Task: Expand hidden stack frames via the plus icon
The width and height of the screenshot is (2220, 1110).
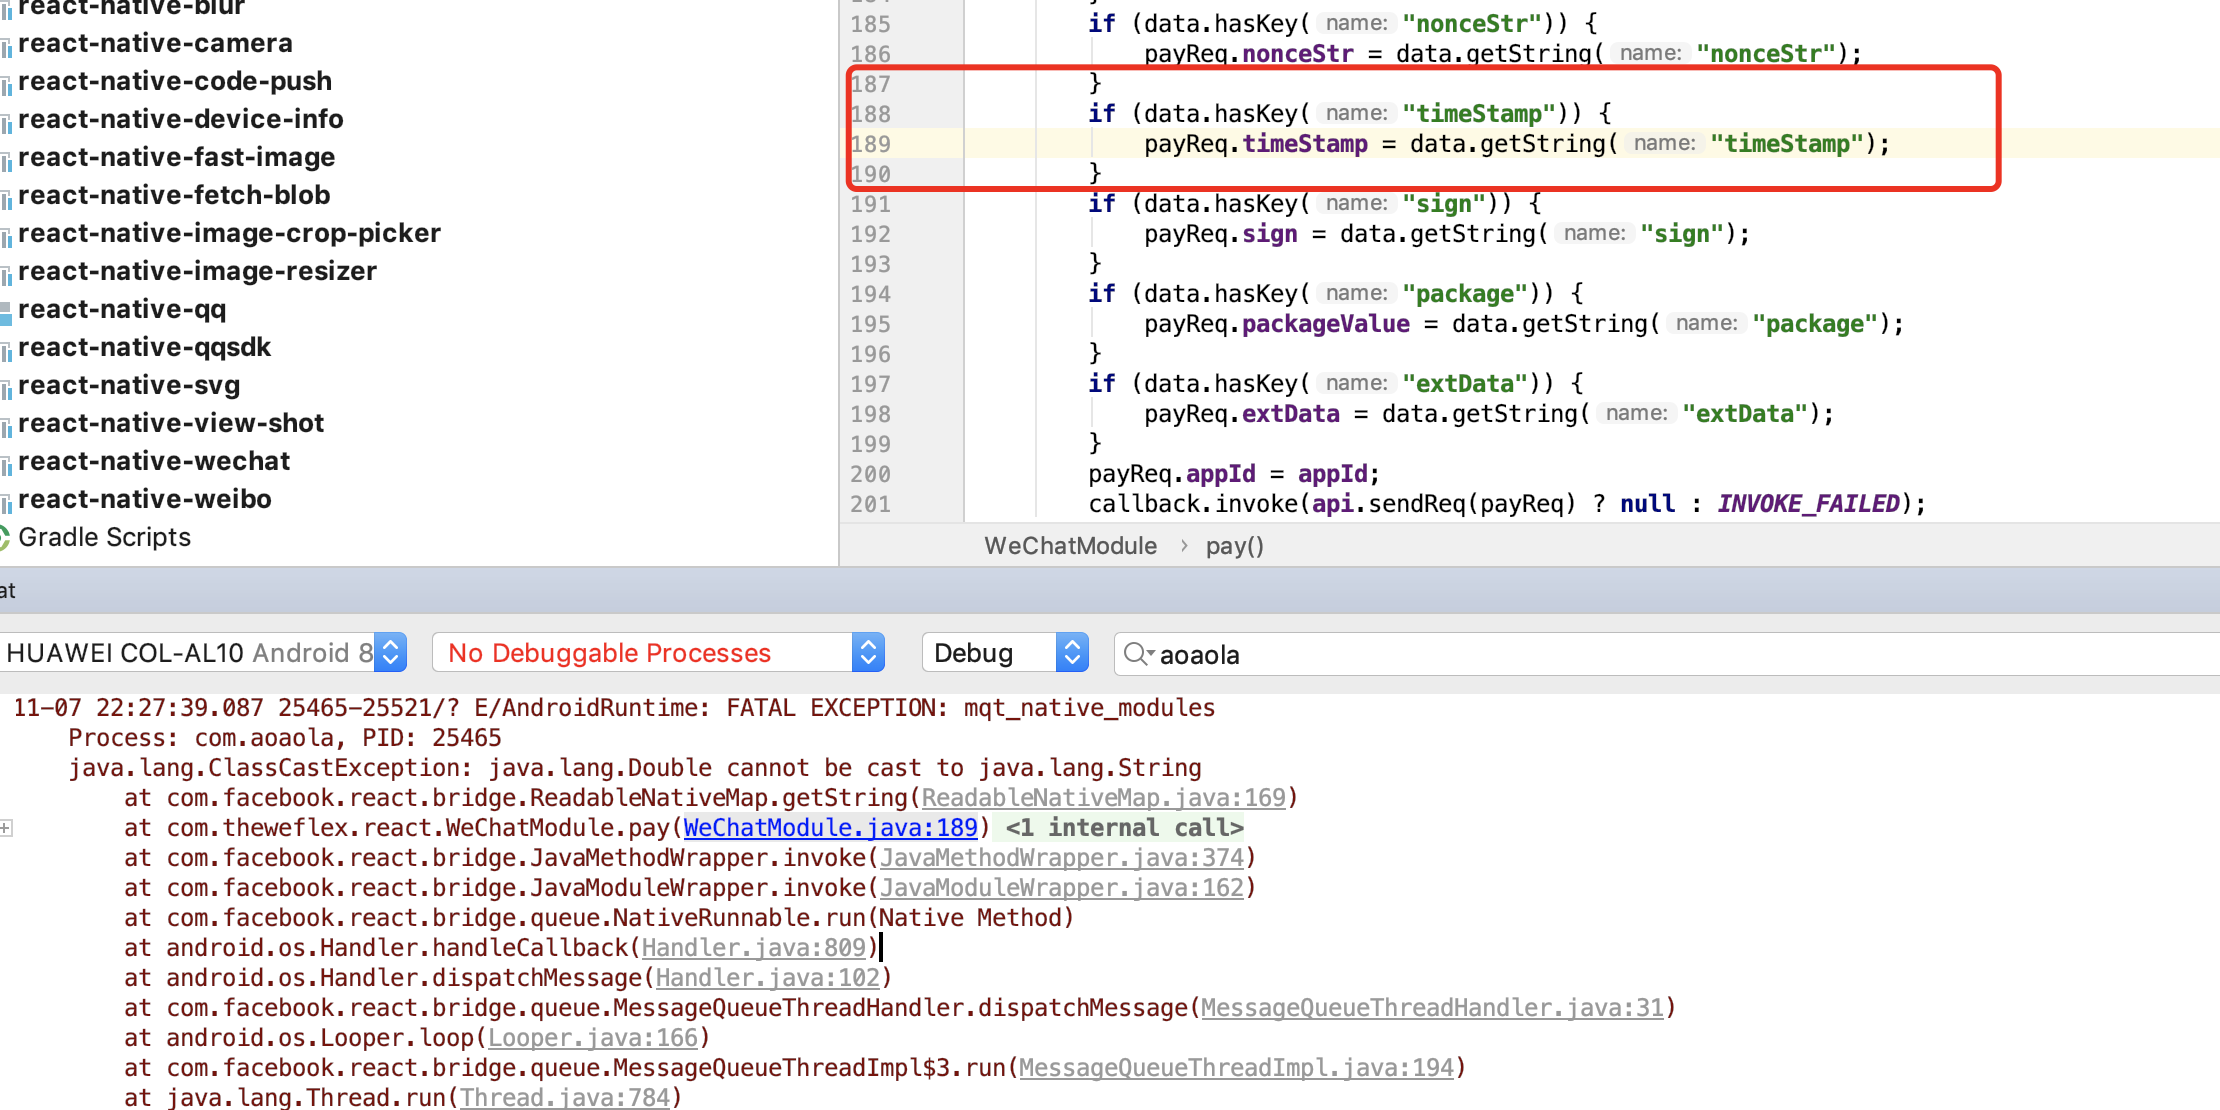Action: point(7,827)
